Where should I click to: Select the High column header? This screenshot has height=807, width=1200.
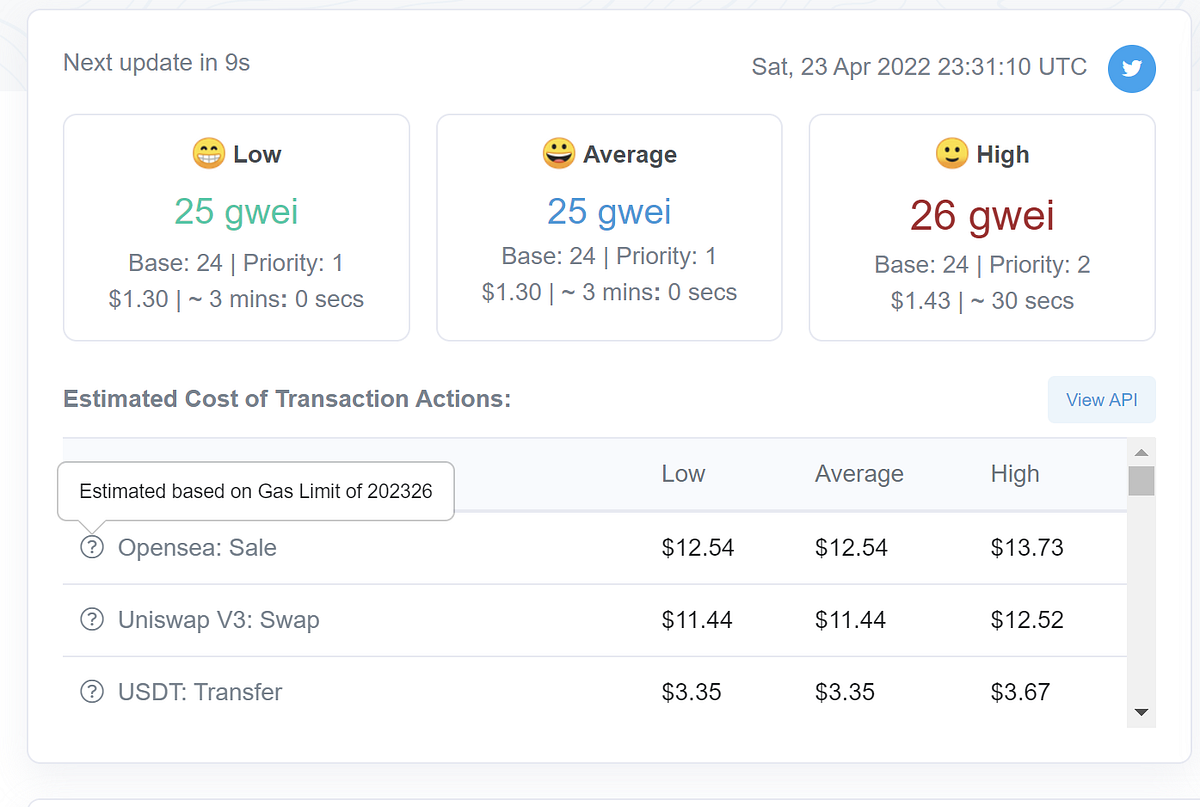tap(1014, 473)
